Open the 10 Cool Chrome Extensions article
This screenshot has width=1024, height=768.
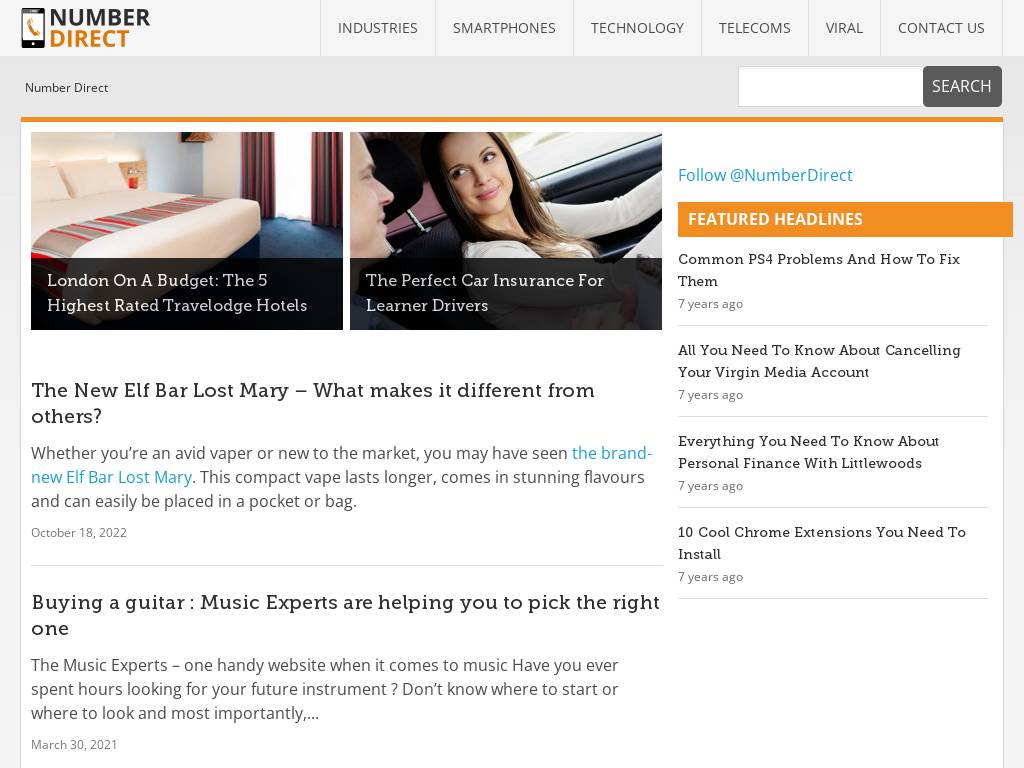[x=822, y=543]
